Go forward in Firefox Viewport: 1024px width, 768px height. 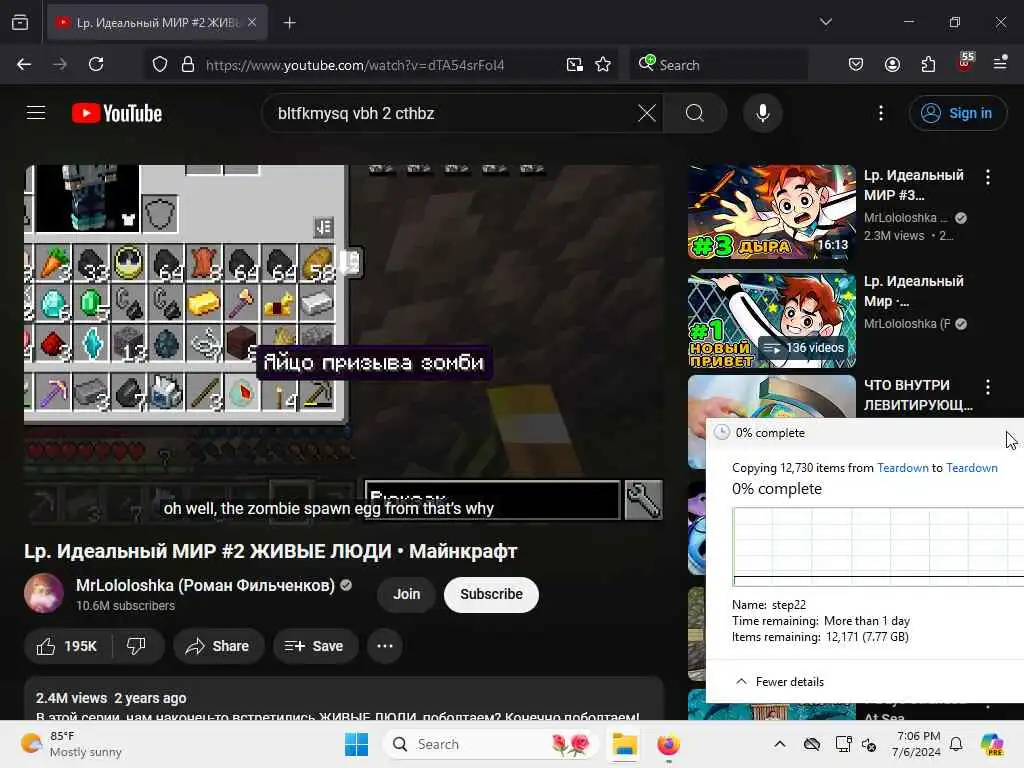pyautogui.click(x=60, y=64)
